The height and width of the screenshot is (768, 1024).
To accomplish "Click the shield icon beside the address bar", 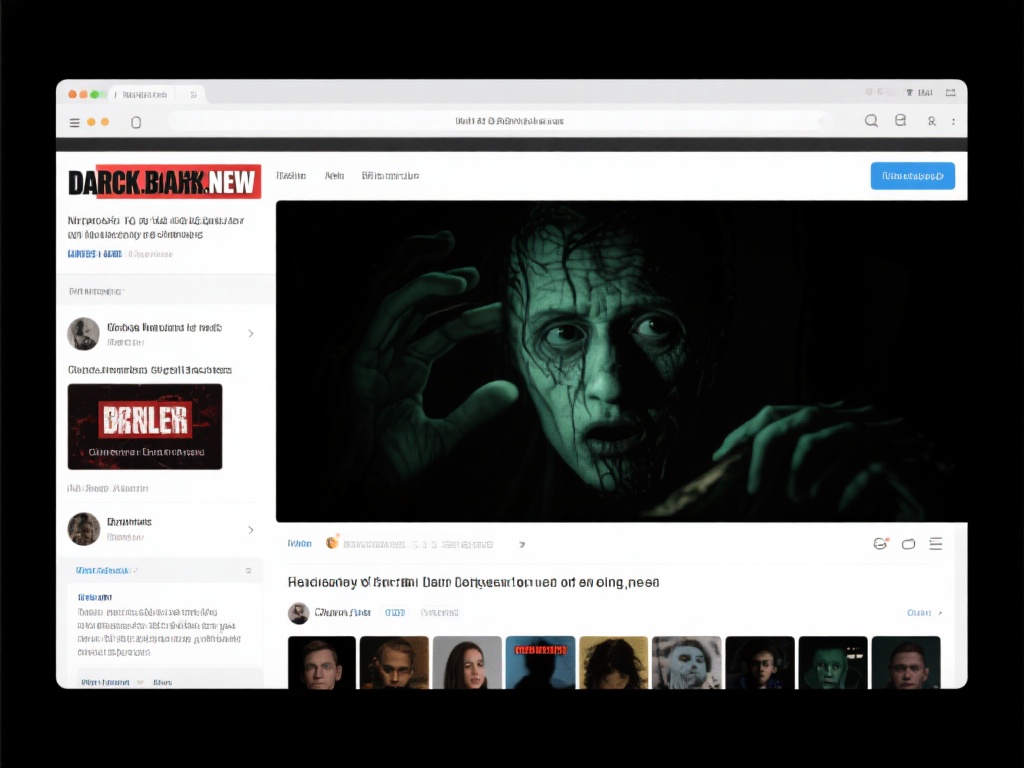I will tap(136, 122).
